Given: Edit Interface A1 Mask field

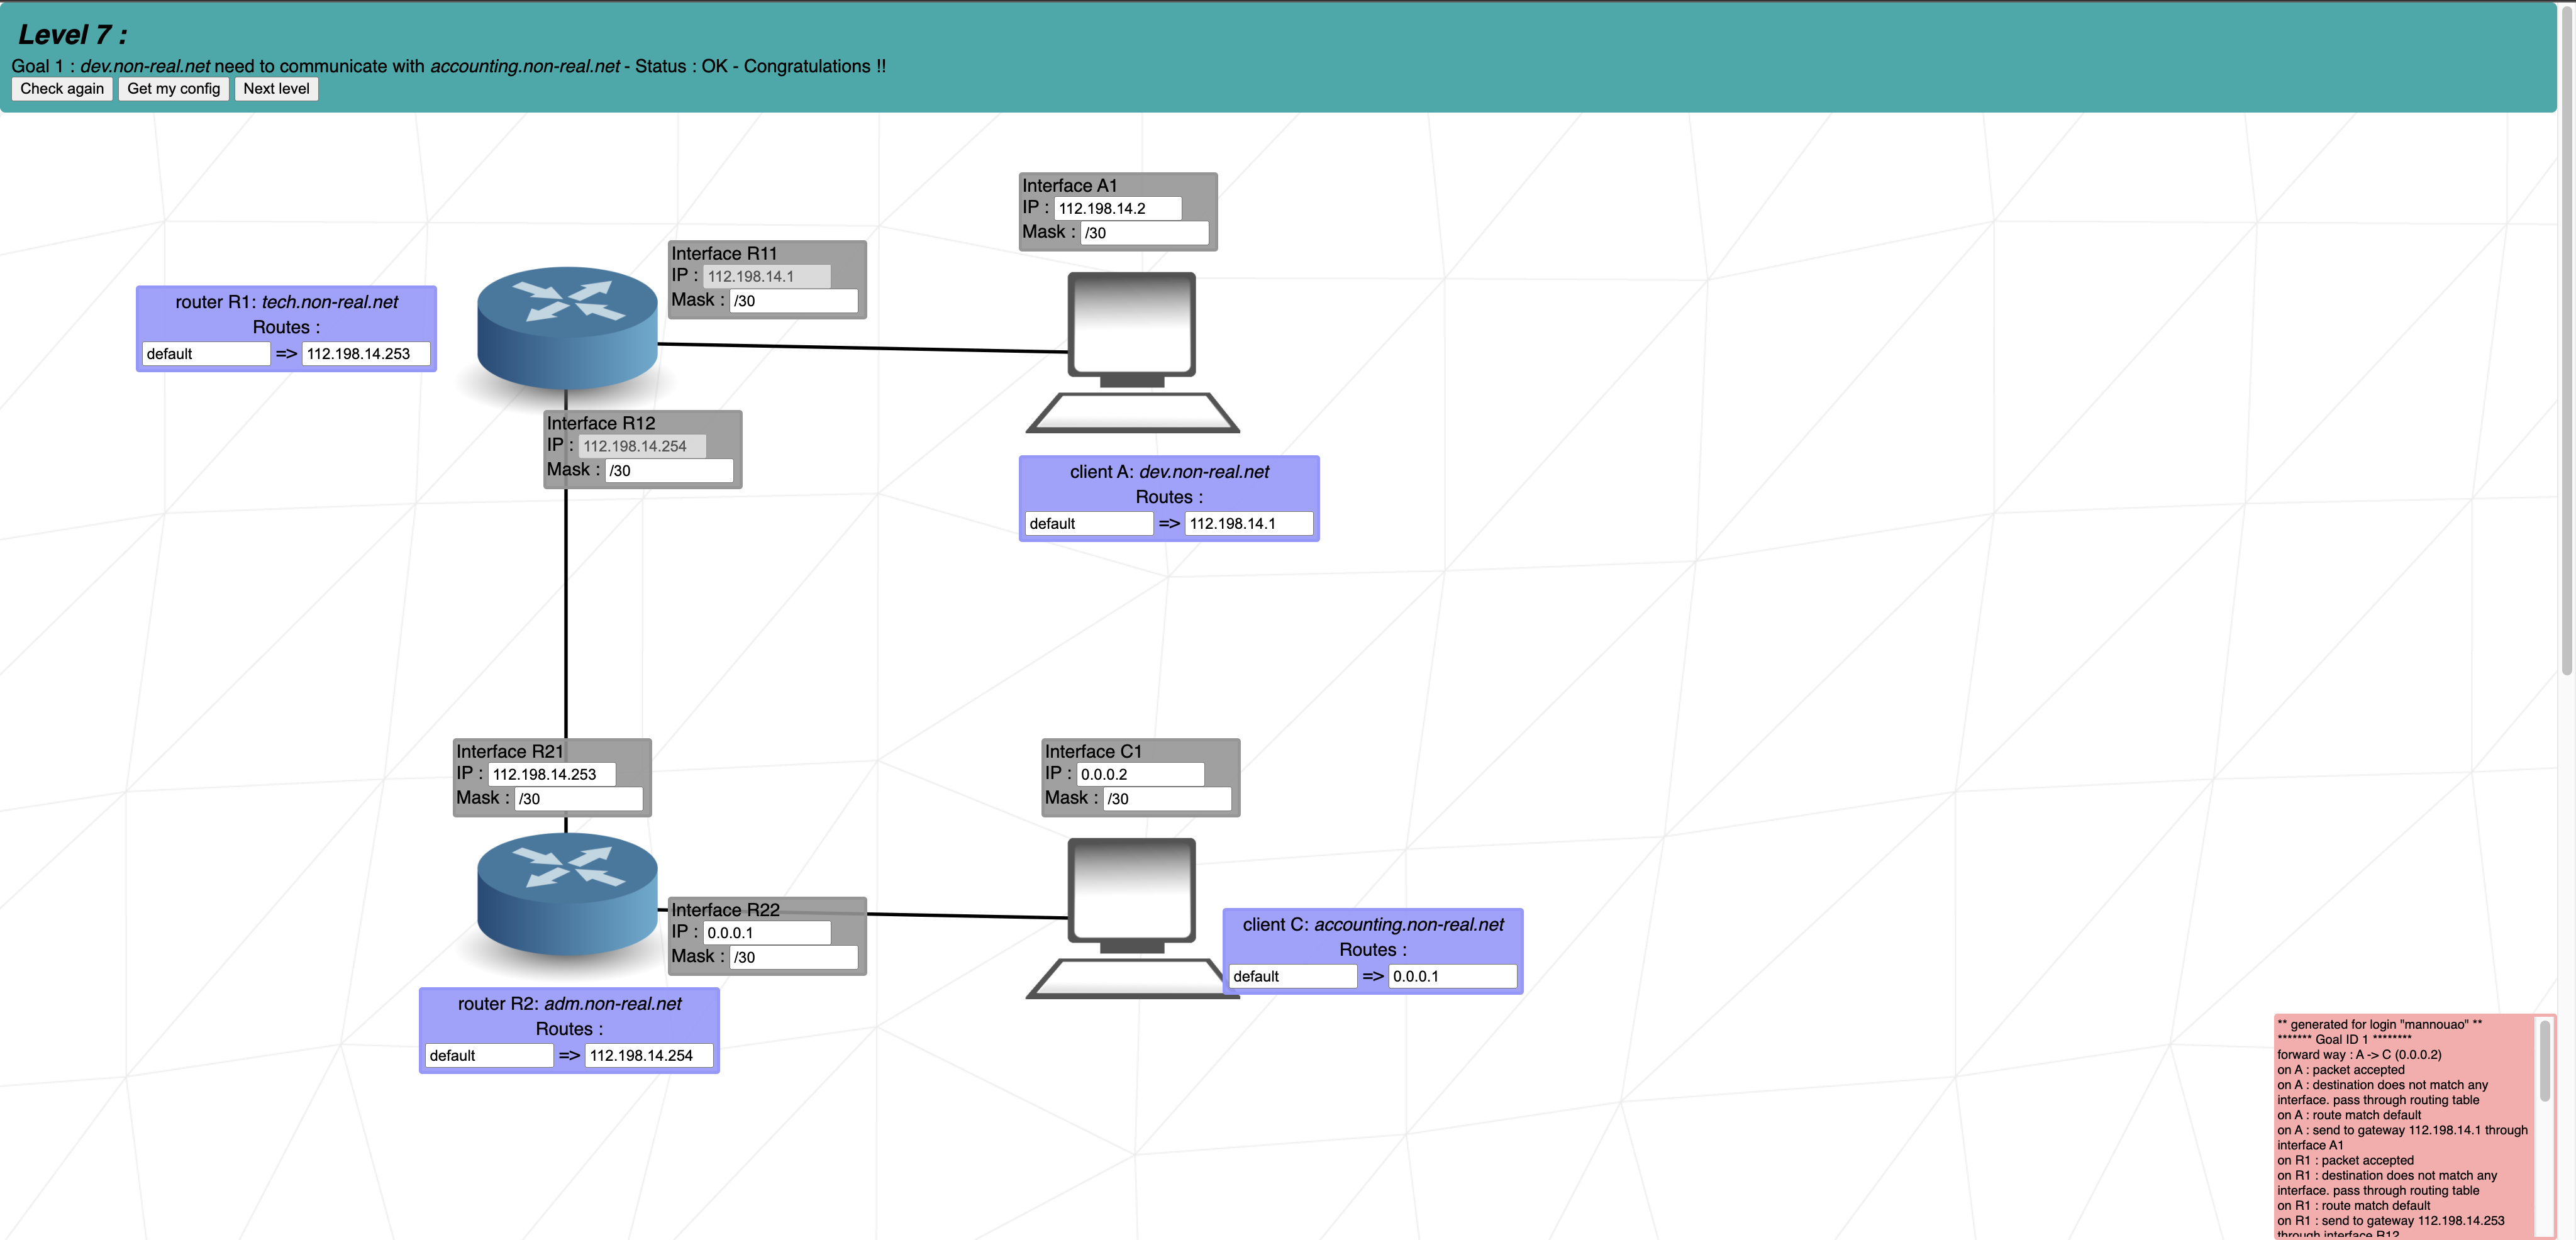Looking at the screenshot, I should (x=1144, y=233).
